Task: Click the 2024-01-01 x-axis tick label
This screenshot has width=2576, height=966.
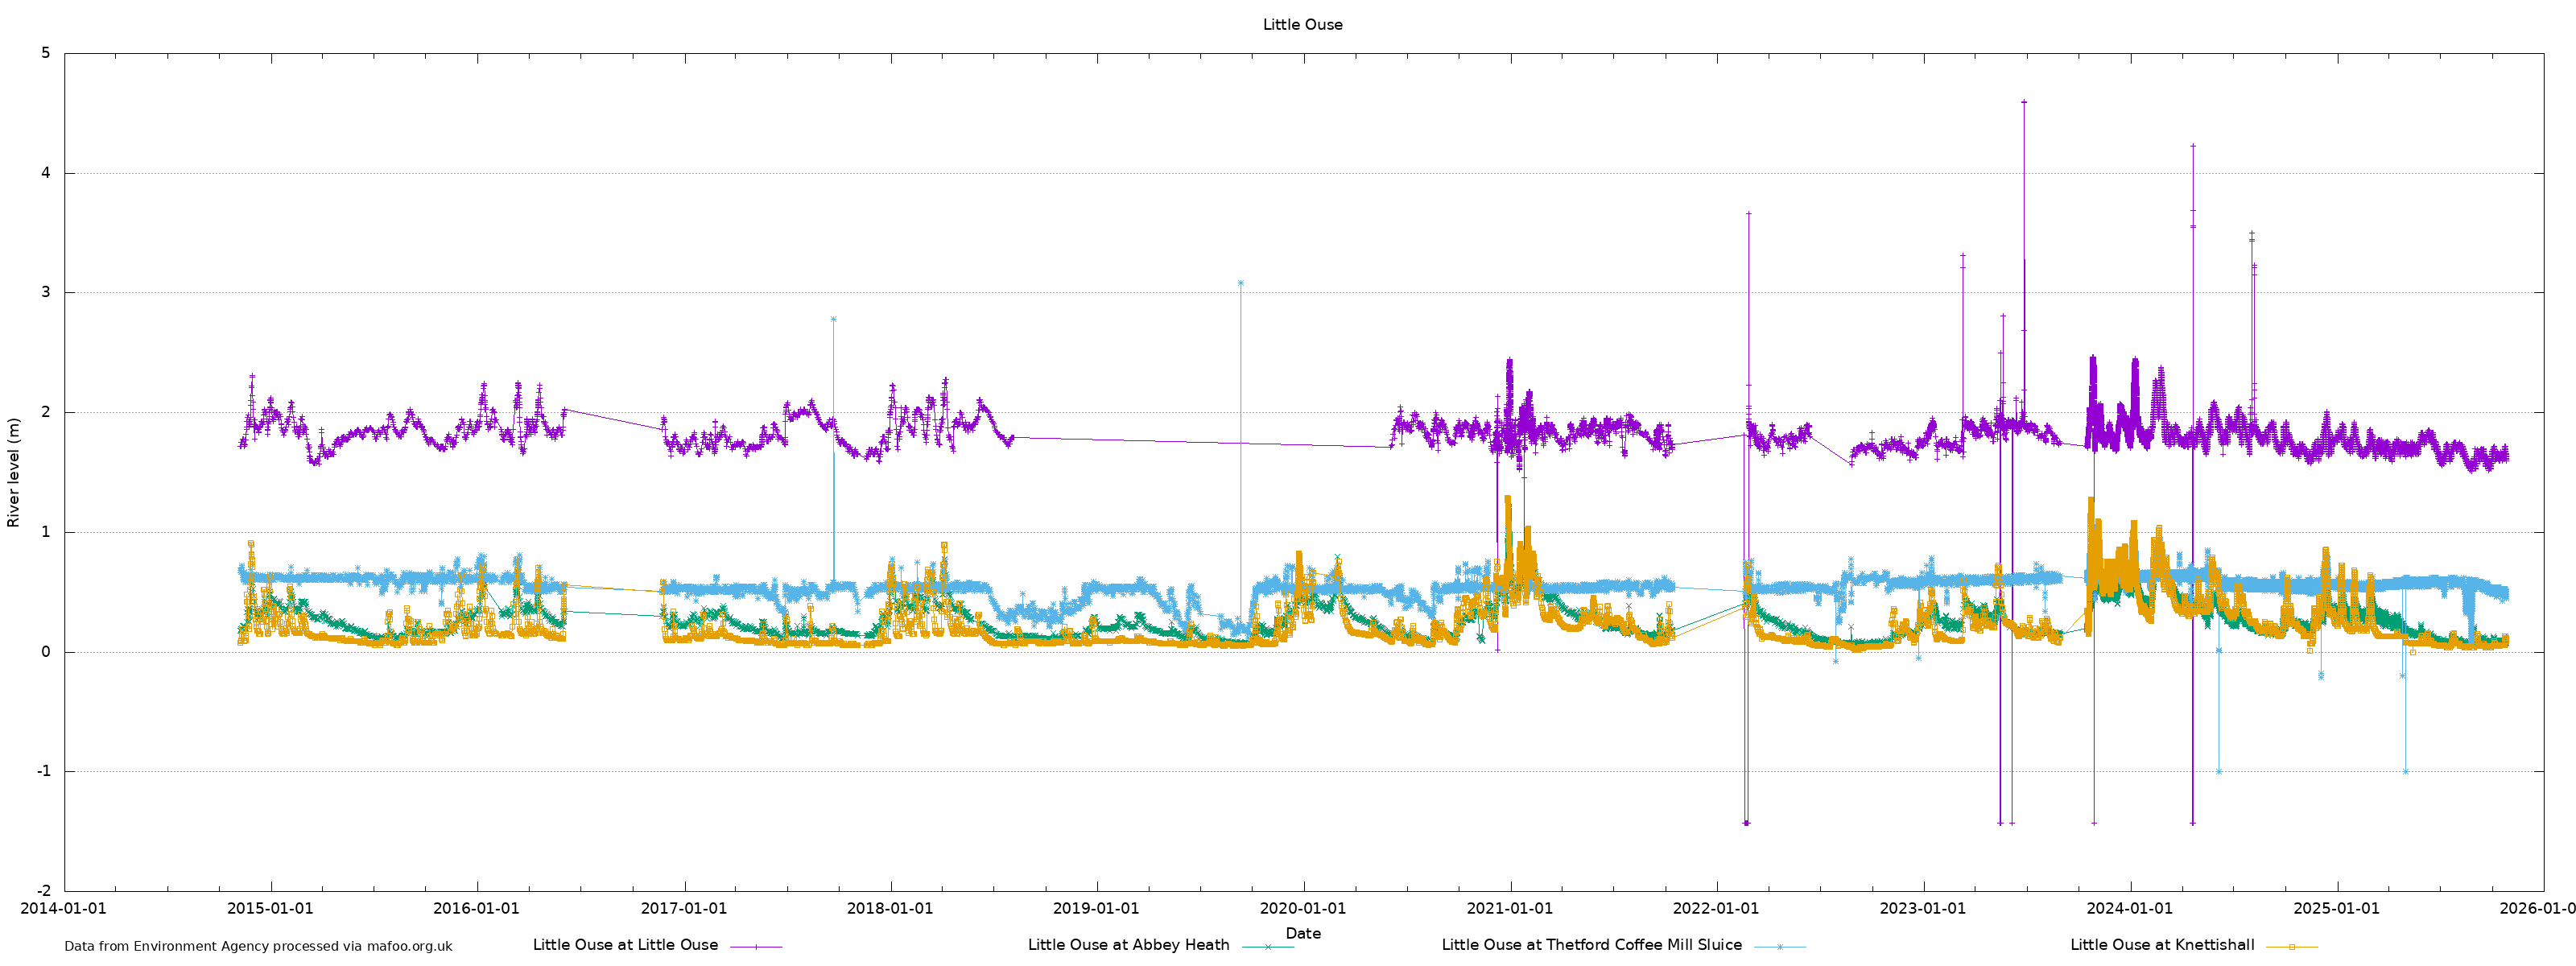Action: tap(2129, 909)
